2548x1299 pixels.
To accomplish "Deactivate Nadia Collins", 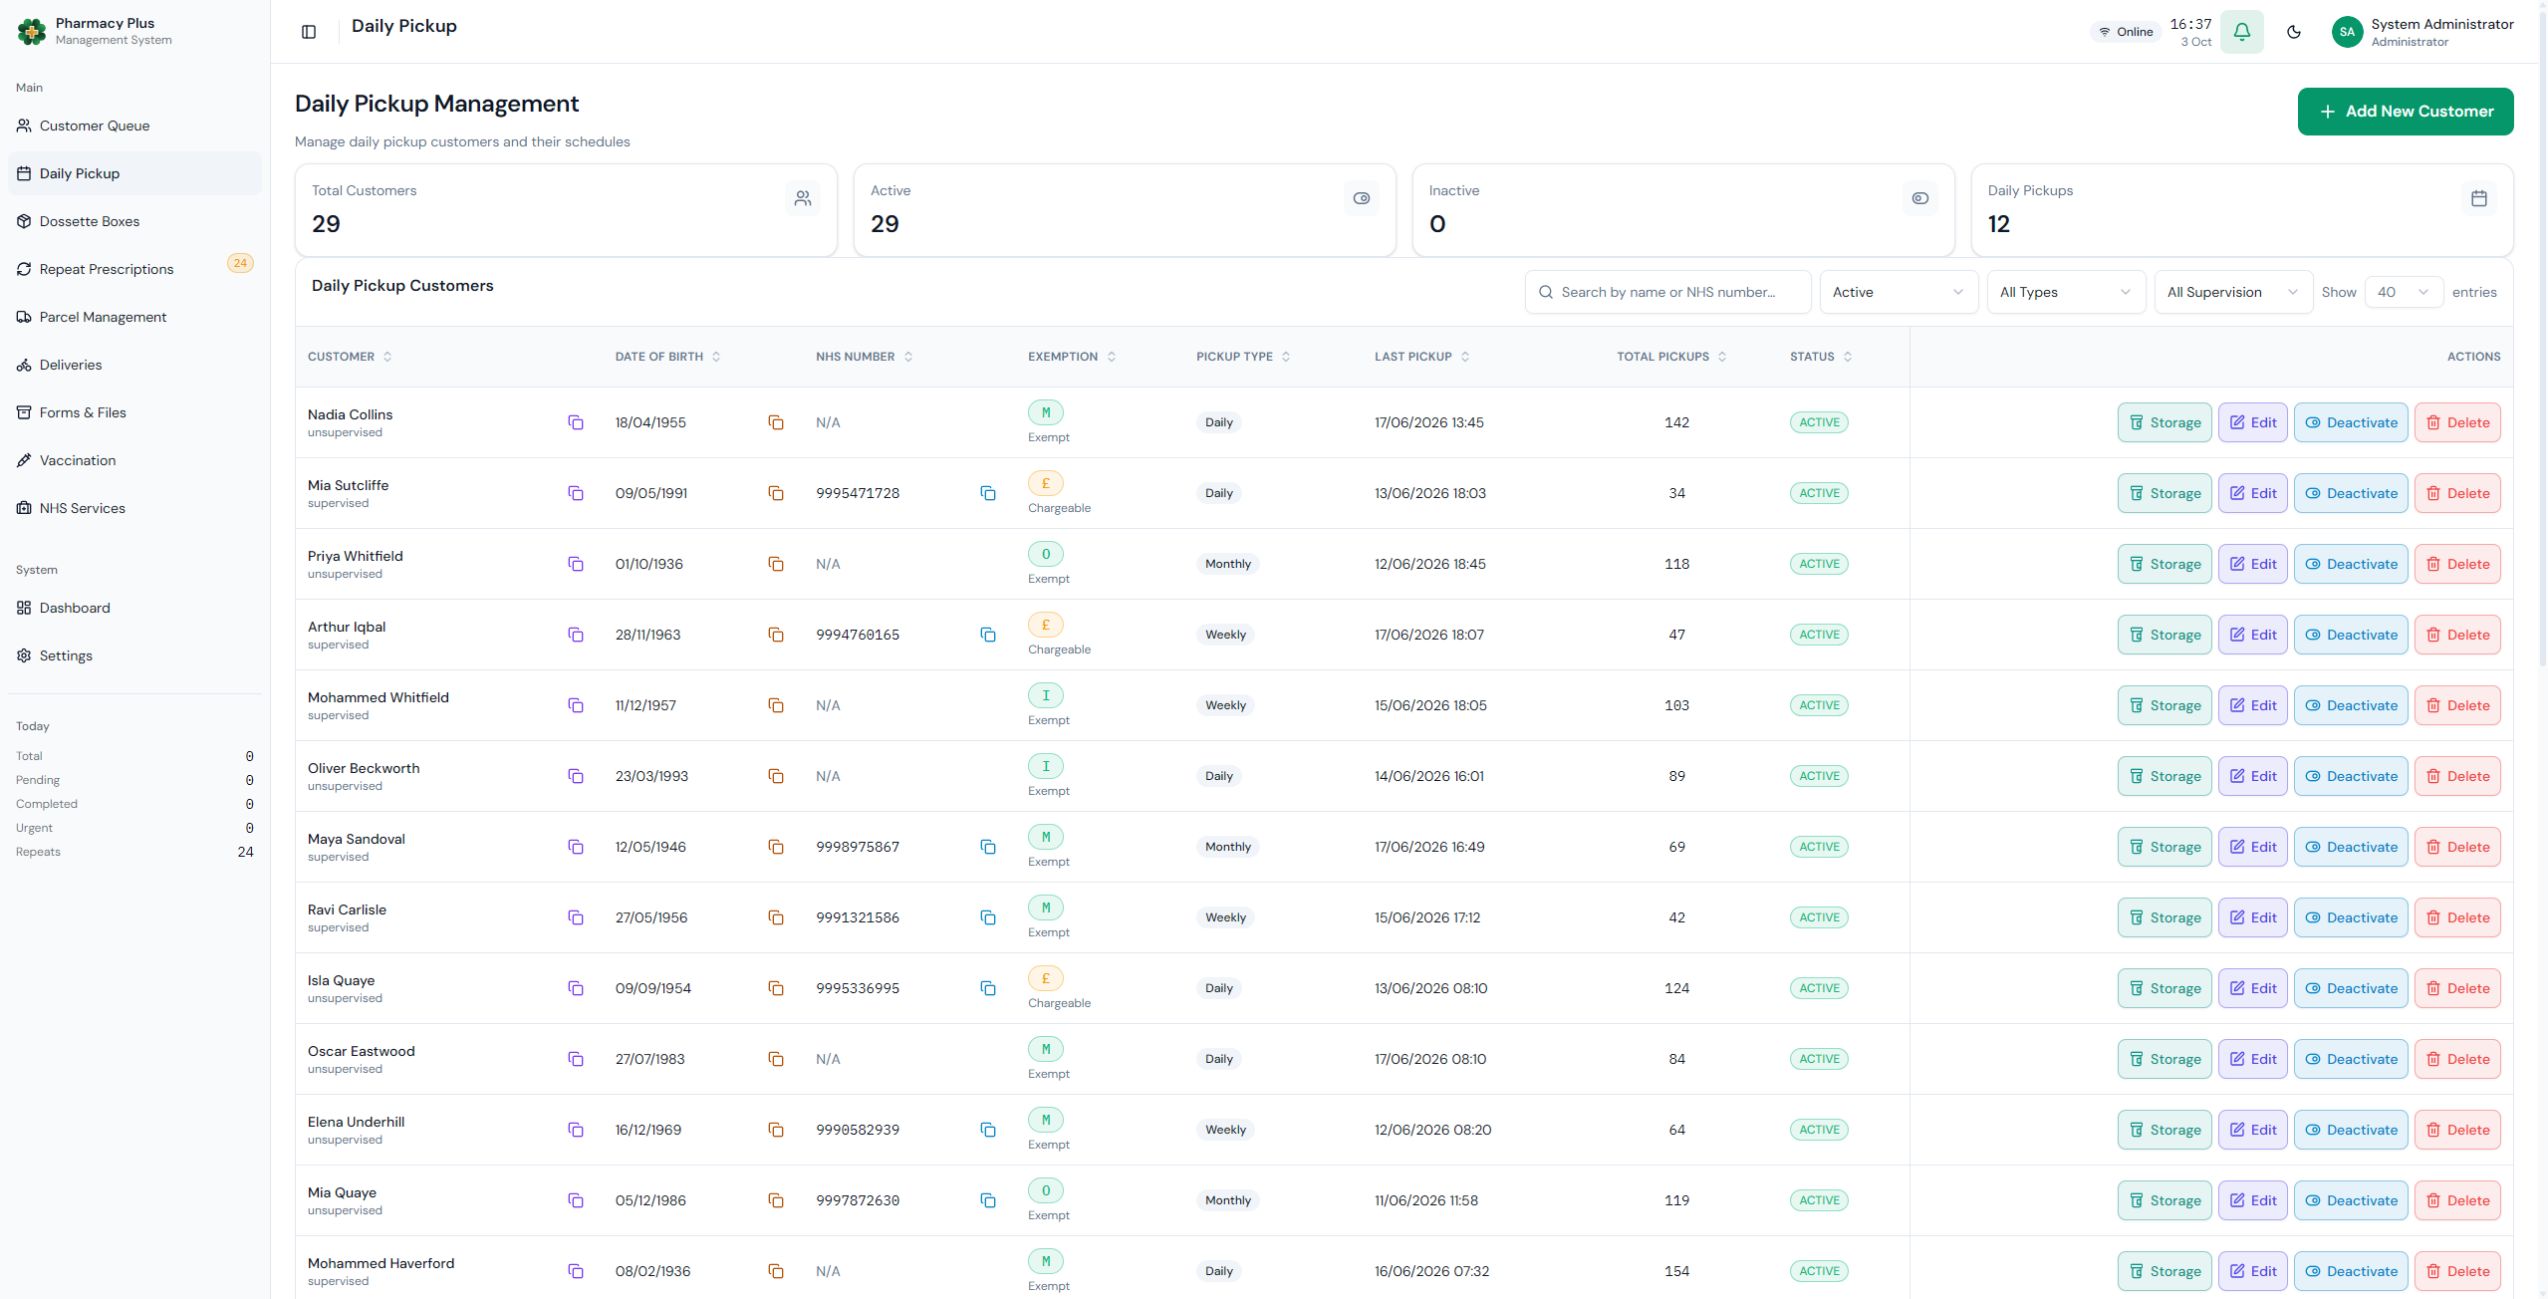I will 2351,423.
